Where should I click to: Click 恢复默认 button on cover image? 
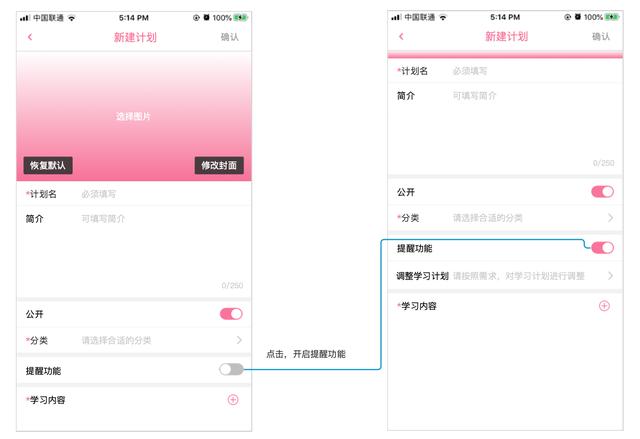point(48,165)
